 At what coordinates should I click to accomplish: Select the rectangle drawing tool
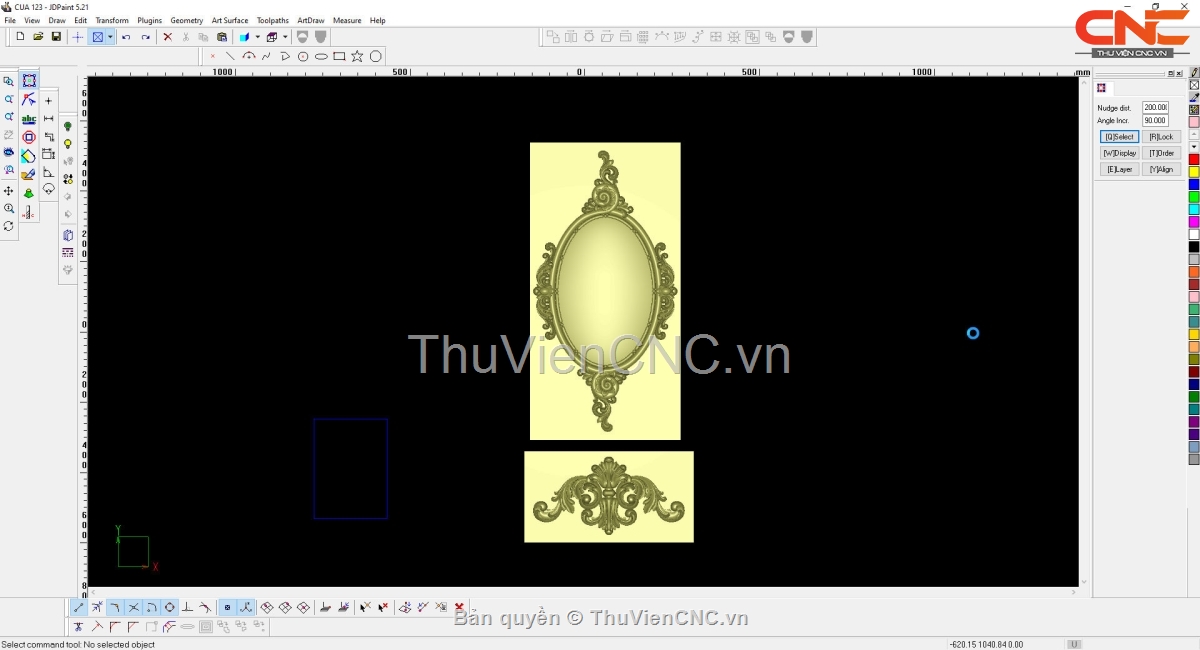(339, 56)
